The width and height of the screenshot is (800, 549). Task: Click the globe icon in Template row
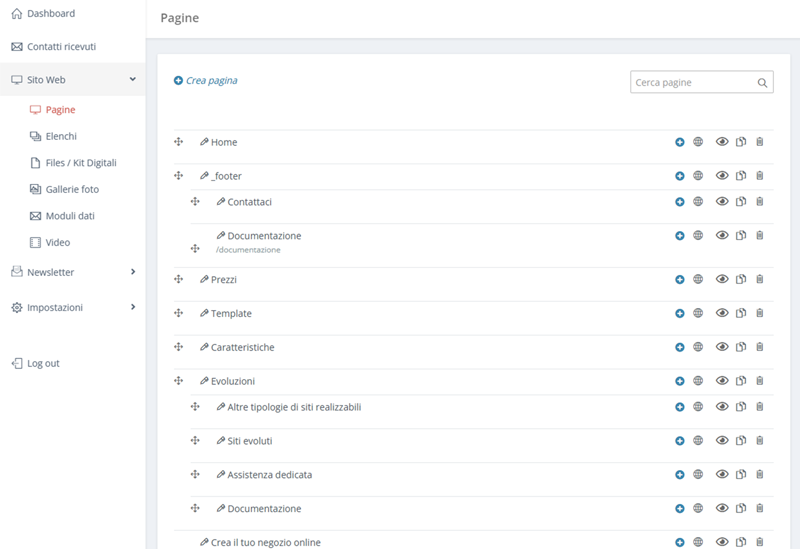[x=698, y=314]
